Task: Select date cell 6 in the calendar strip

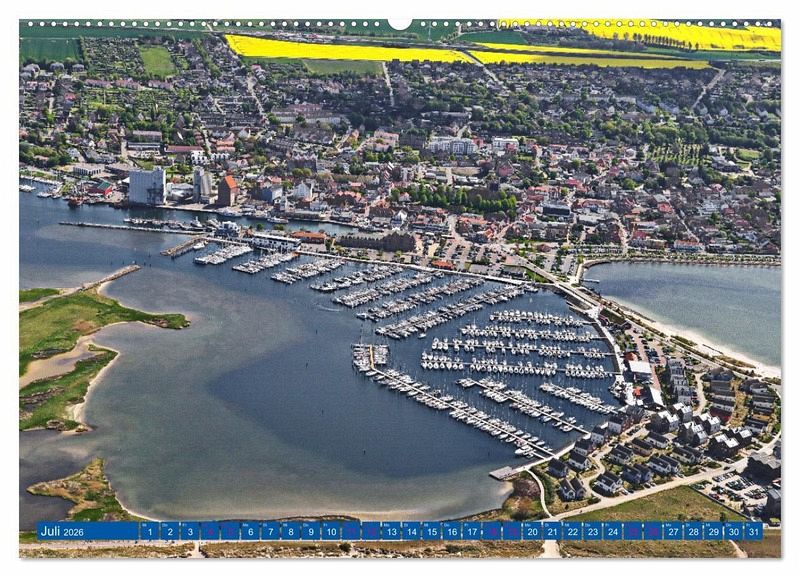Action: click(250, 531)
